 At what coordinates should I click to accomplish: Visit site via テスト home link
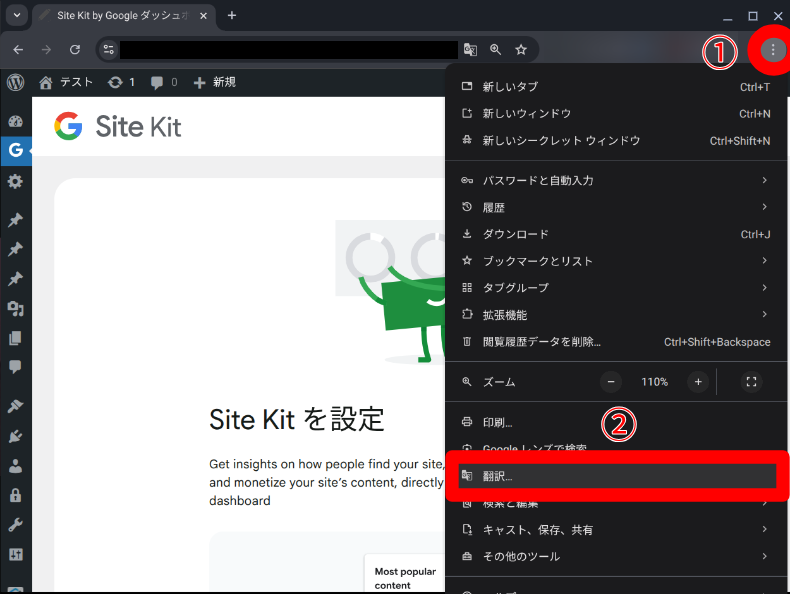pos(67,82)
